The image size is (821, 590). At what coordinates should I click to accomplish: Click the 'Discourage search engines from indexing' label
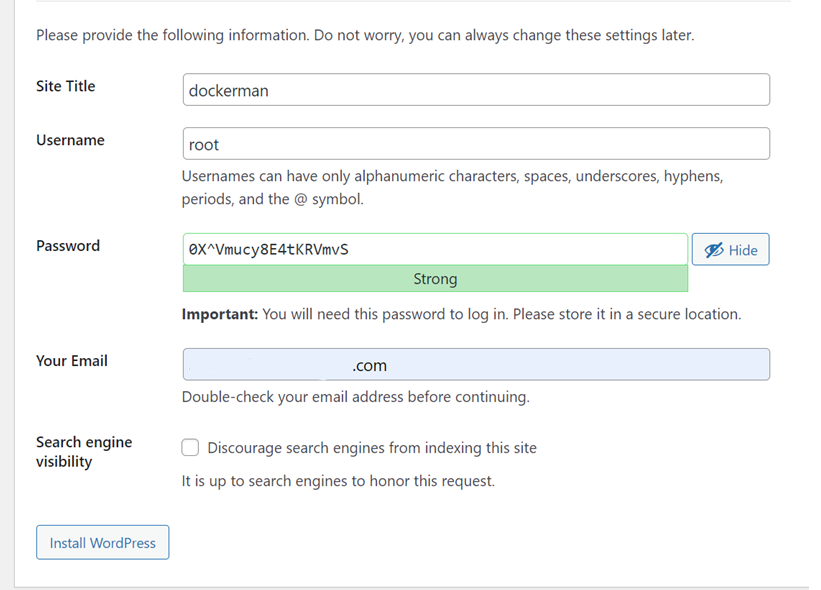click(372, 448)
